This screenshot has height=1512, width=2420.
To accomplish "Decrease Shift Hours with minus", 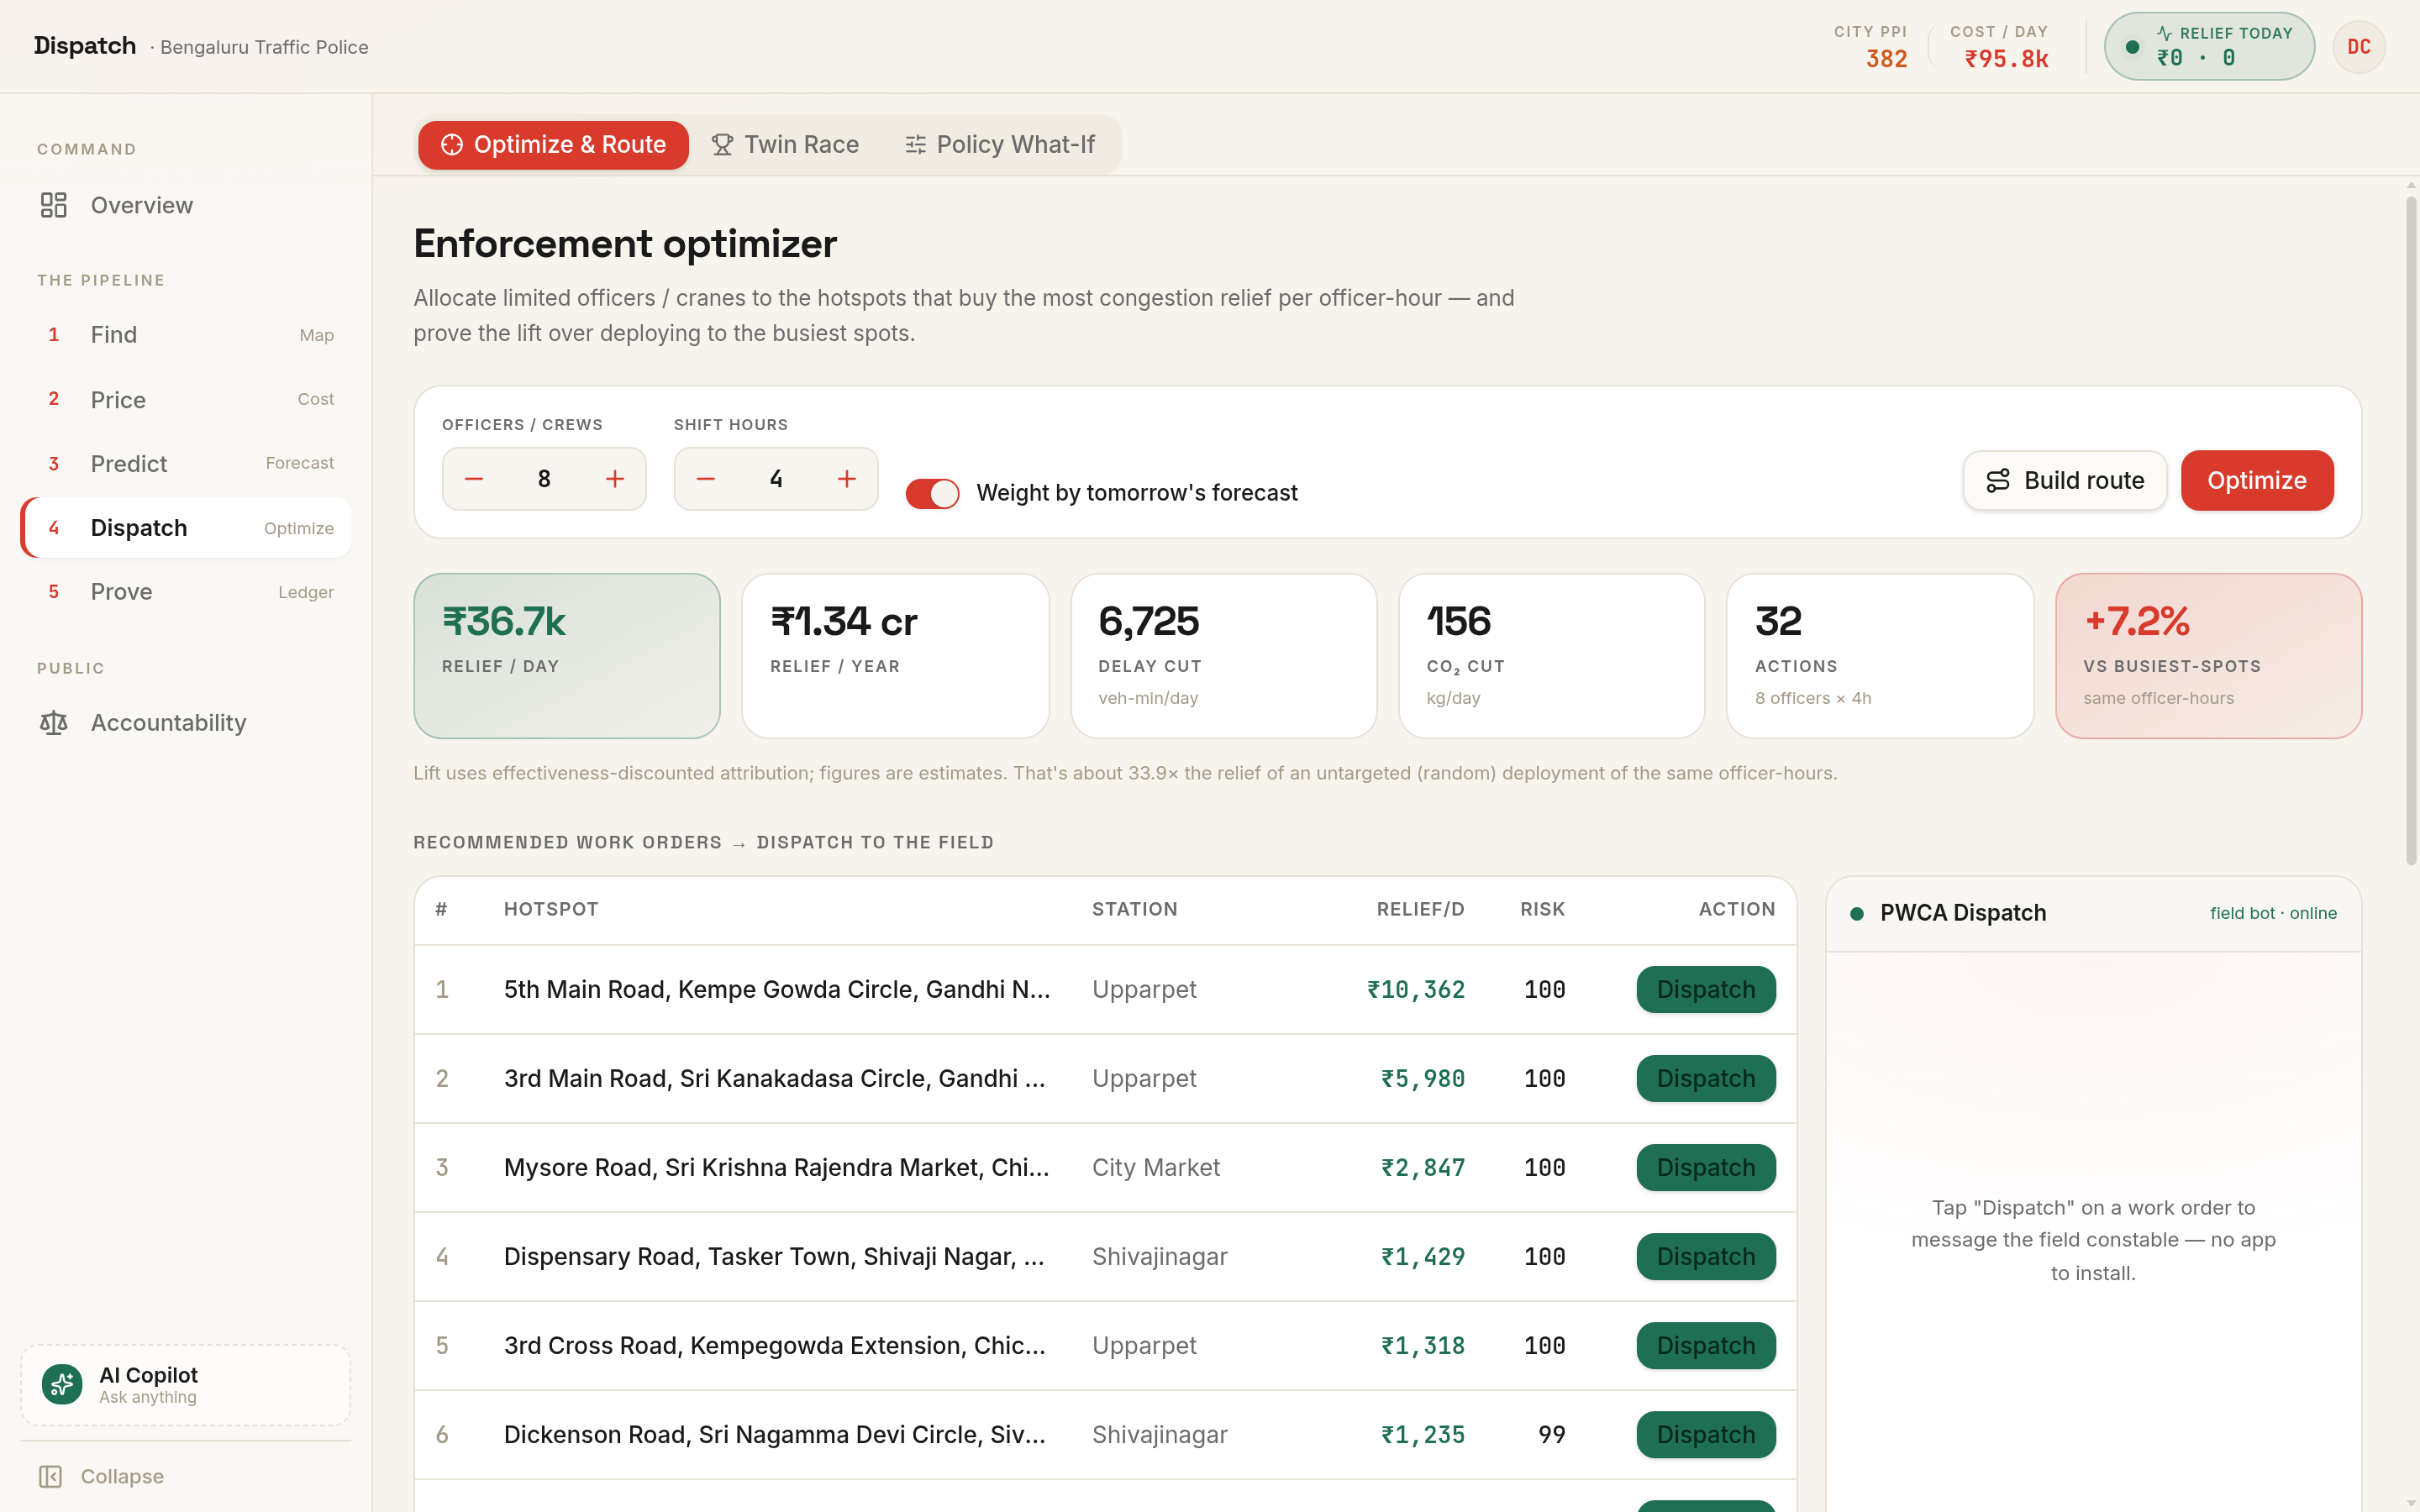I will click(x=706, y=479).
